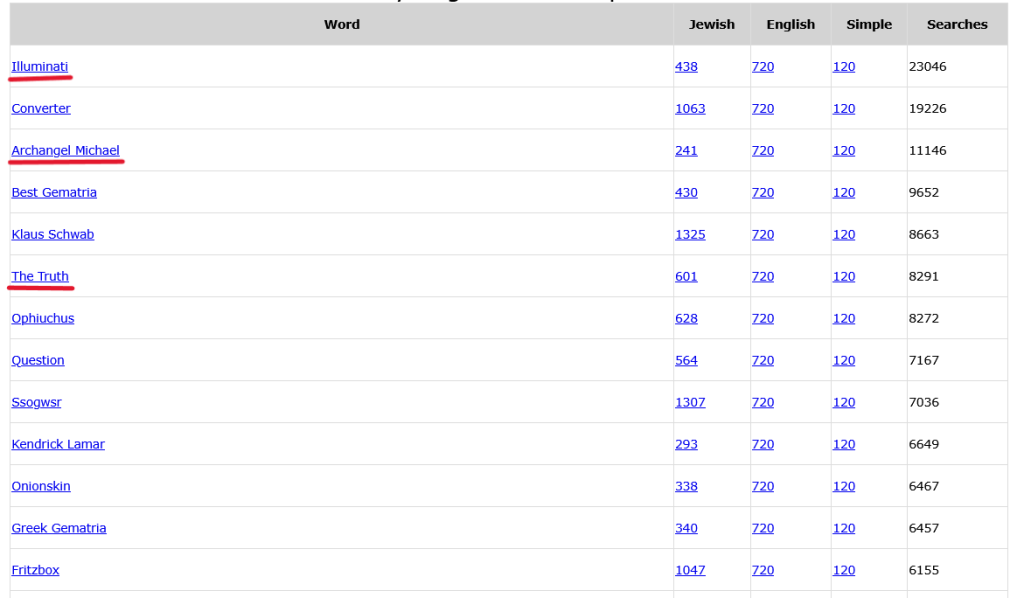Select the Question word link
This screenshot has height=598, width=1024.
pos(38,361)
